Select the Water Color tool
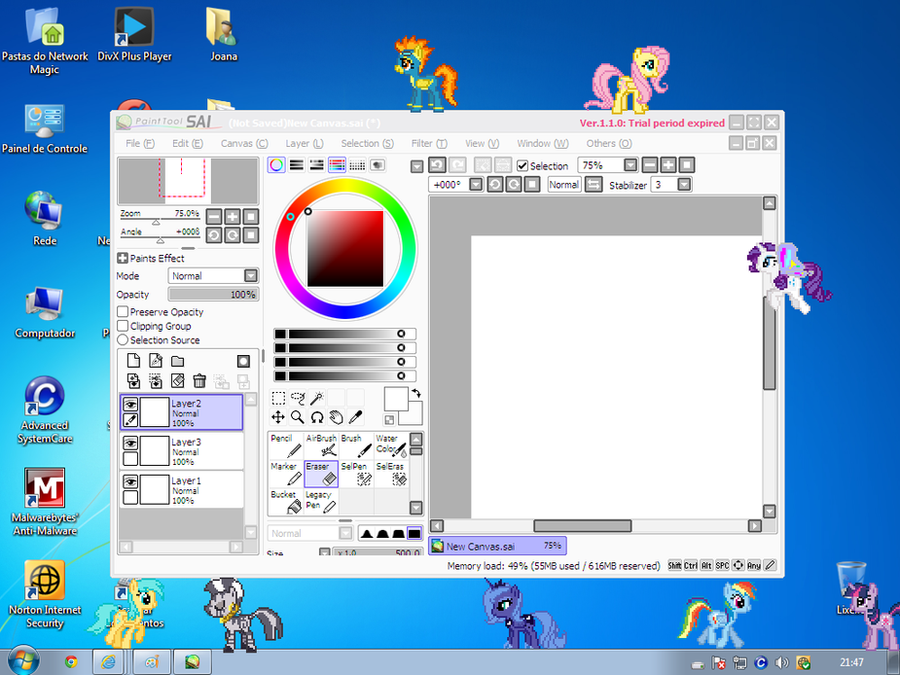This screenshot has height=675, width=900. click(391, 445)
